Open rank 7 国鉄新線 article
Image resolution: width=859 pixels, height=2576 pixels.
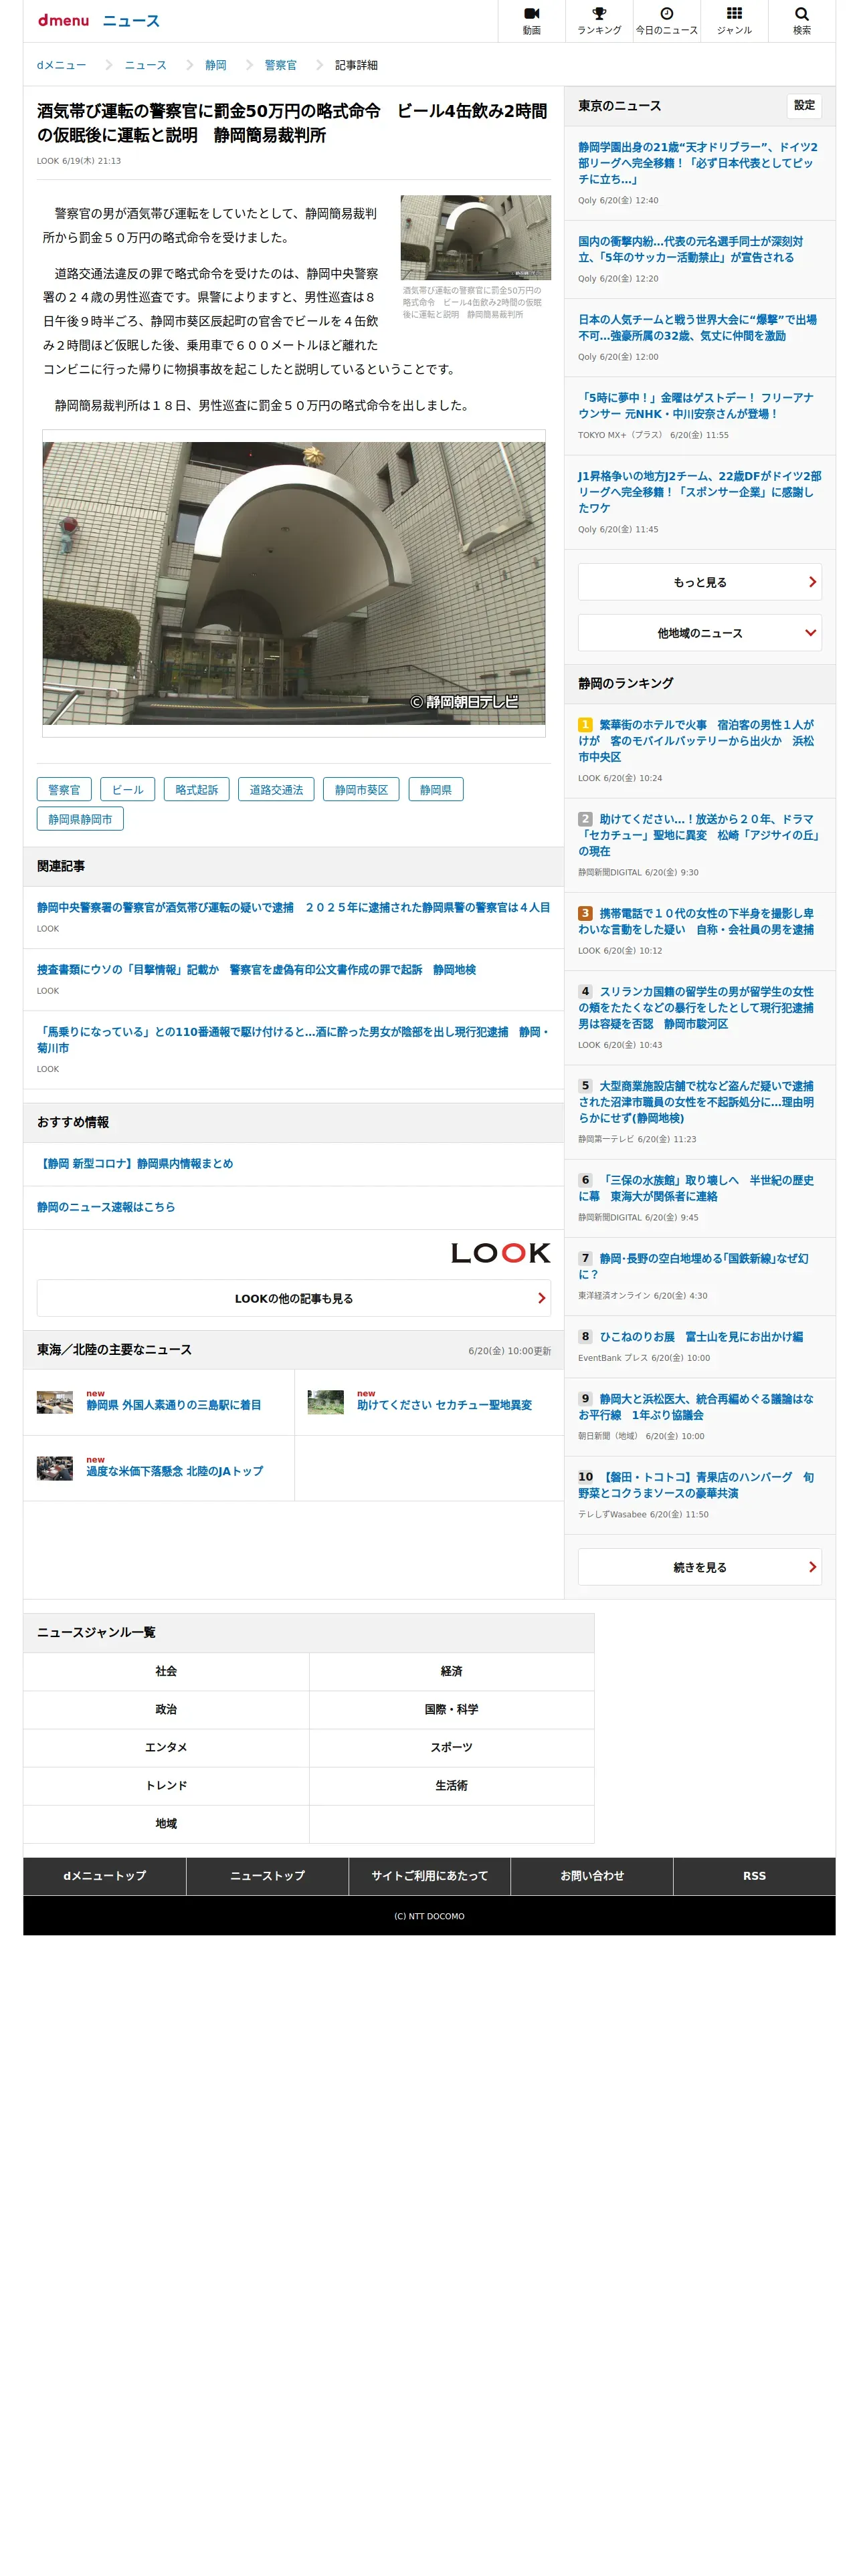[x=694, y=1266]
